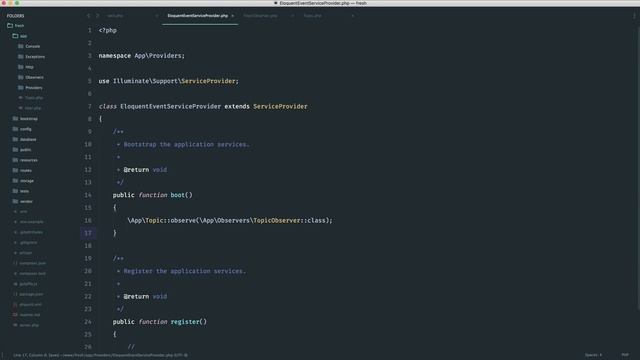Screen dimensions: 640x360
Task: Collapse the app folder in sidebar
Action: [x=19, y=36]
